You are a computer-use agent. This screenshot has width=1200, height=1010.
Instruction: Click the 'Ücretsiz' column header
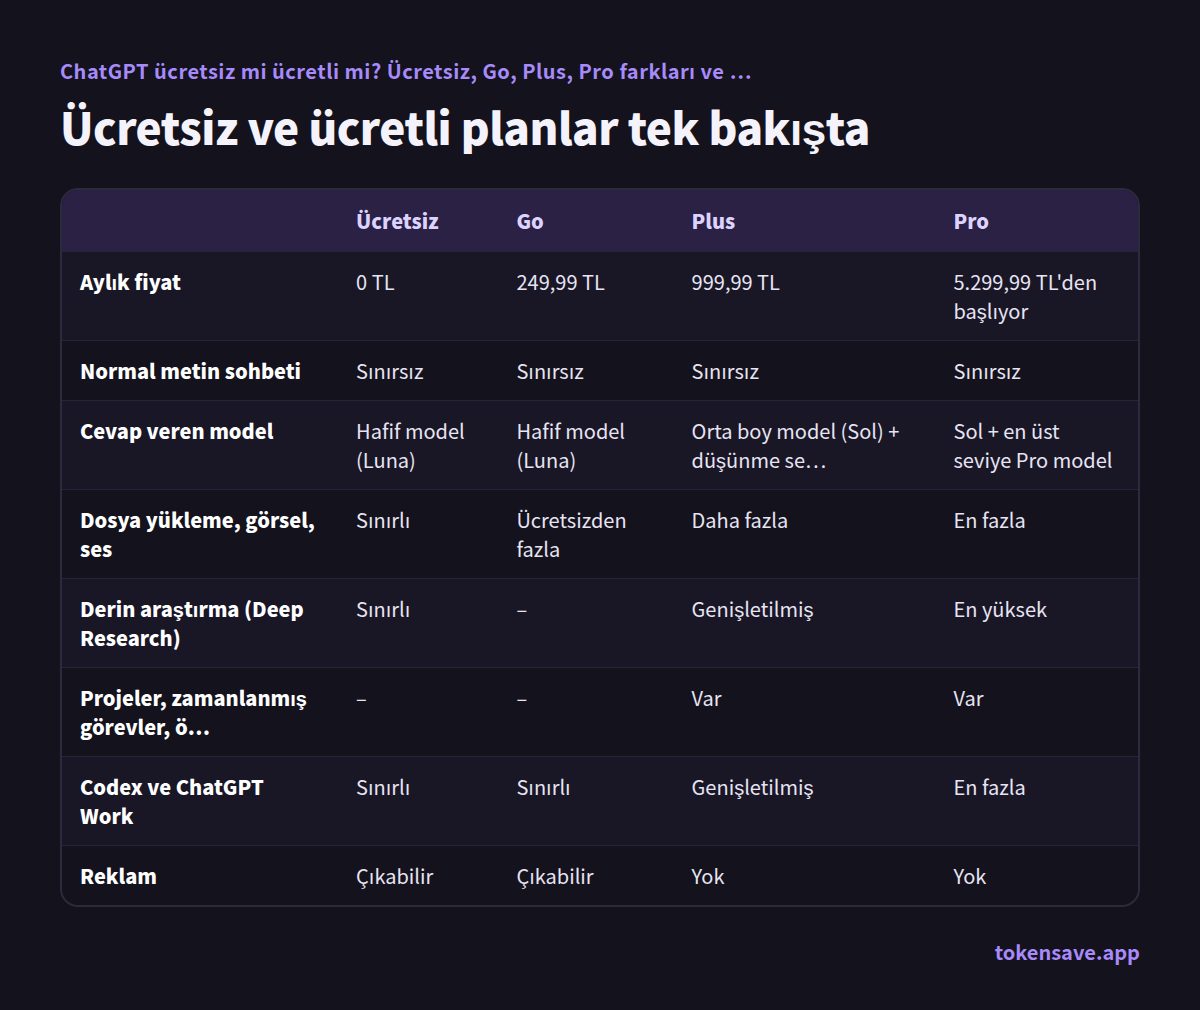(x=397, y=221)
